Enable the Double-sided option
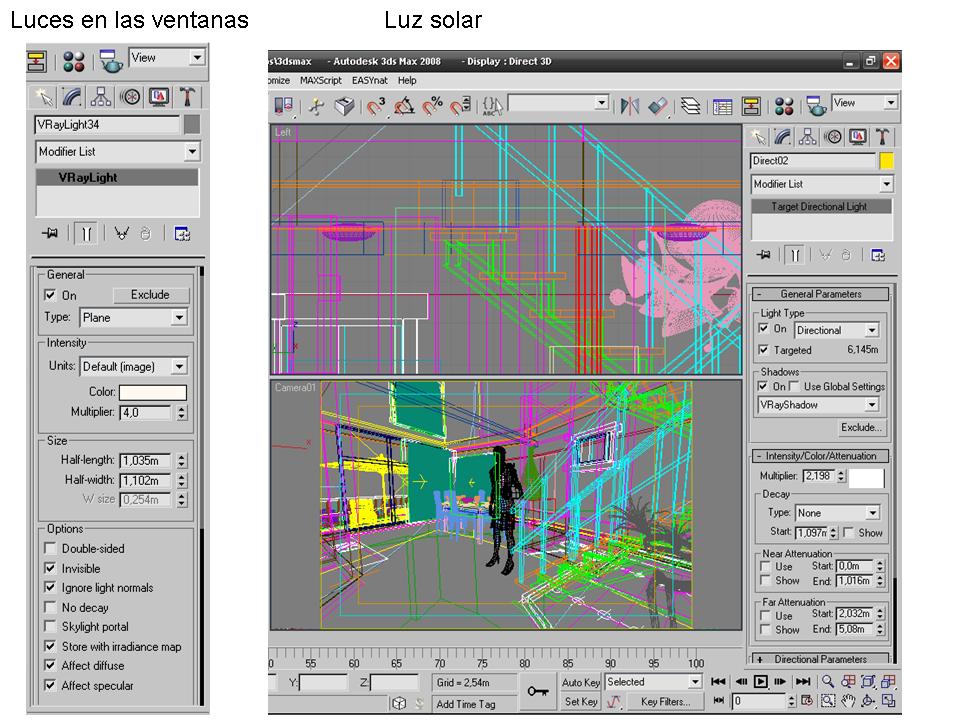Screen dimensions: 960x720 tap(50, 548)
